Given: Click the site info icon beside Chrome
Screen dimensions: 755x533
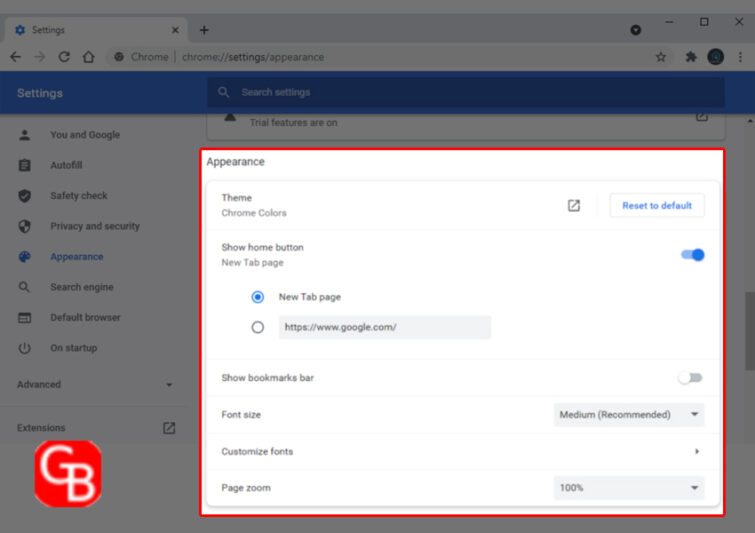Looking at the screenshot, I should coord(119,57).
